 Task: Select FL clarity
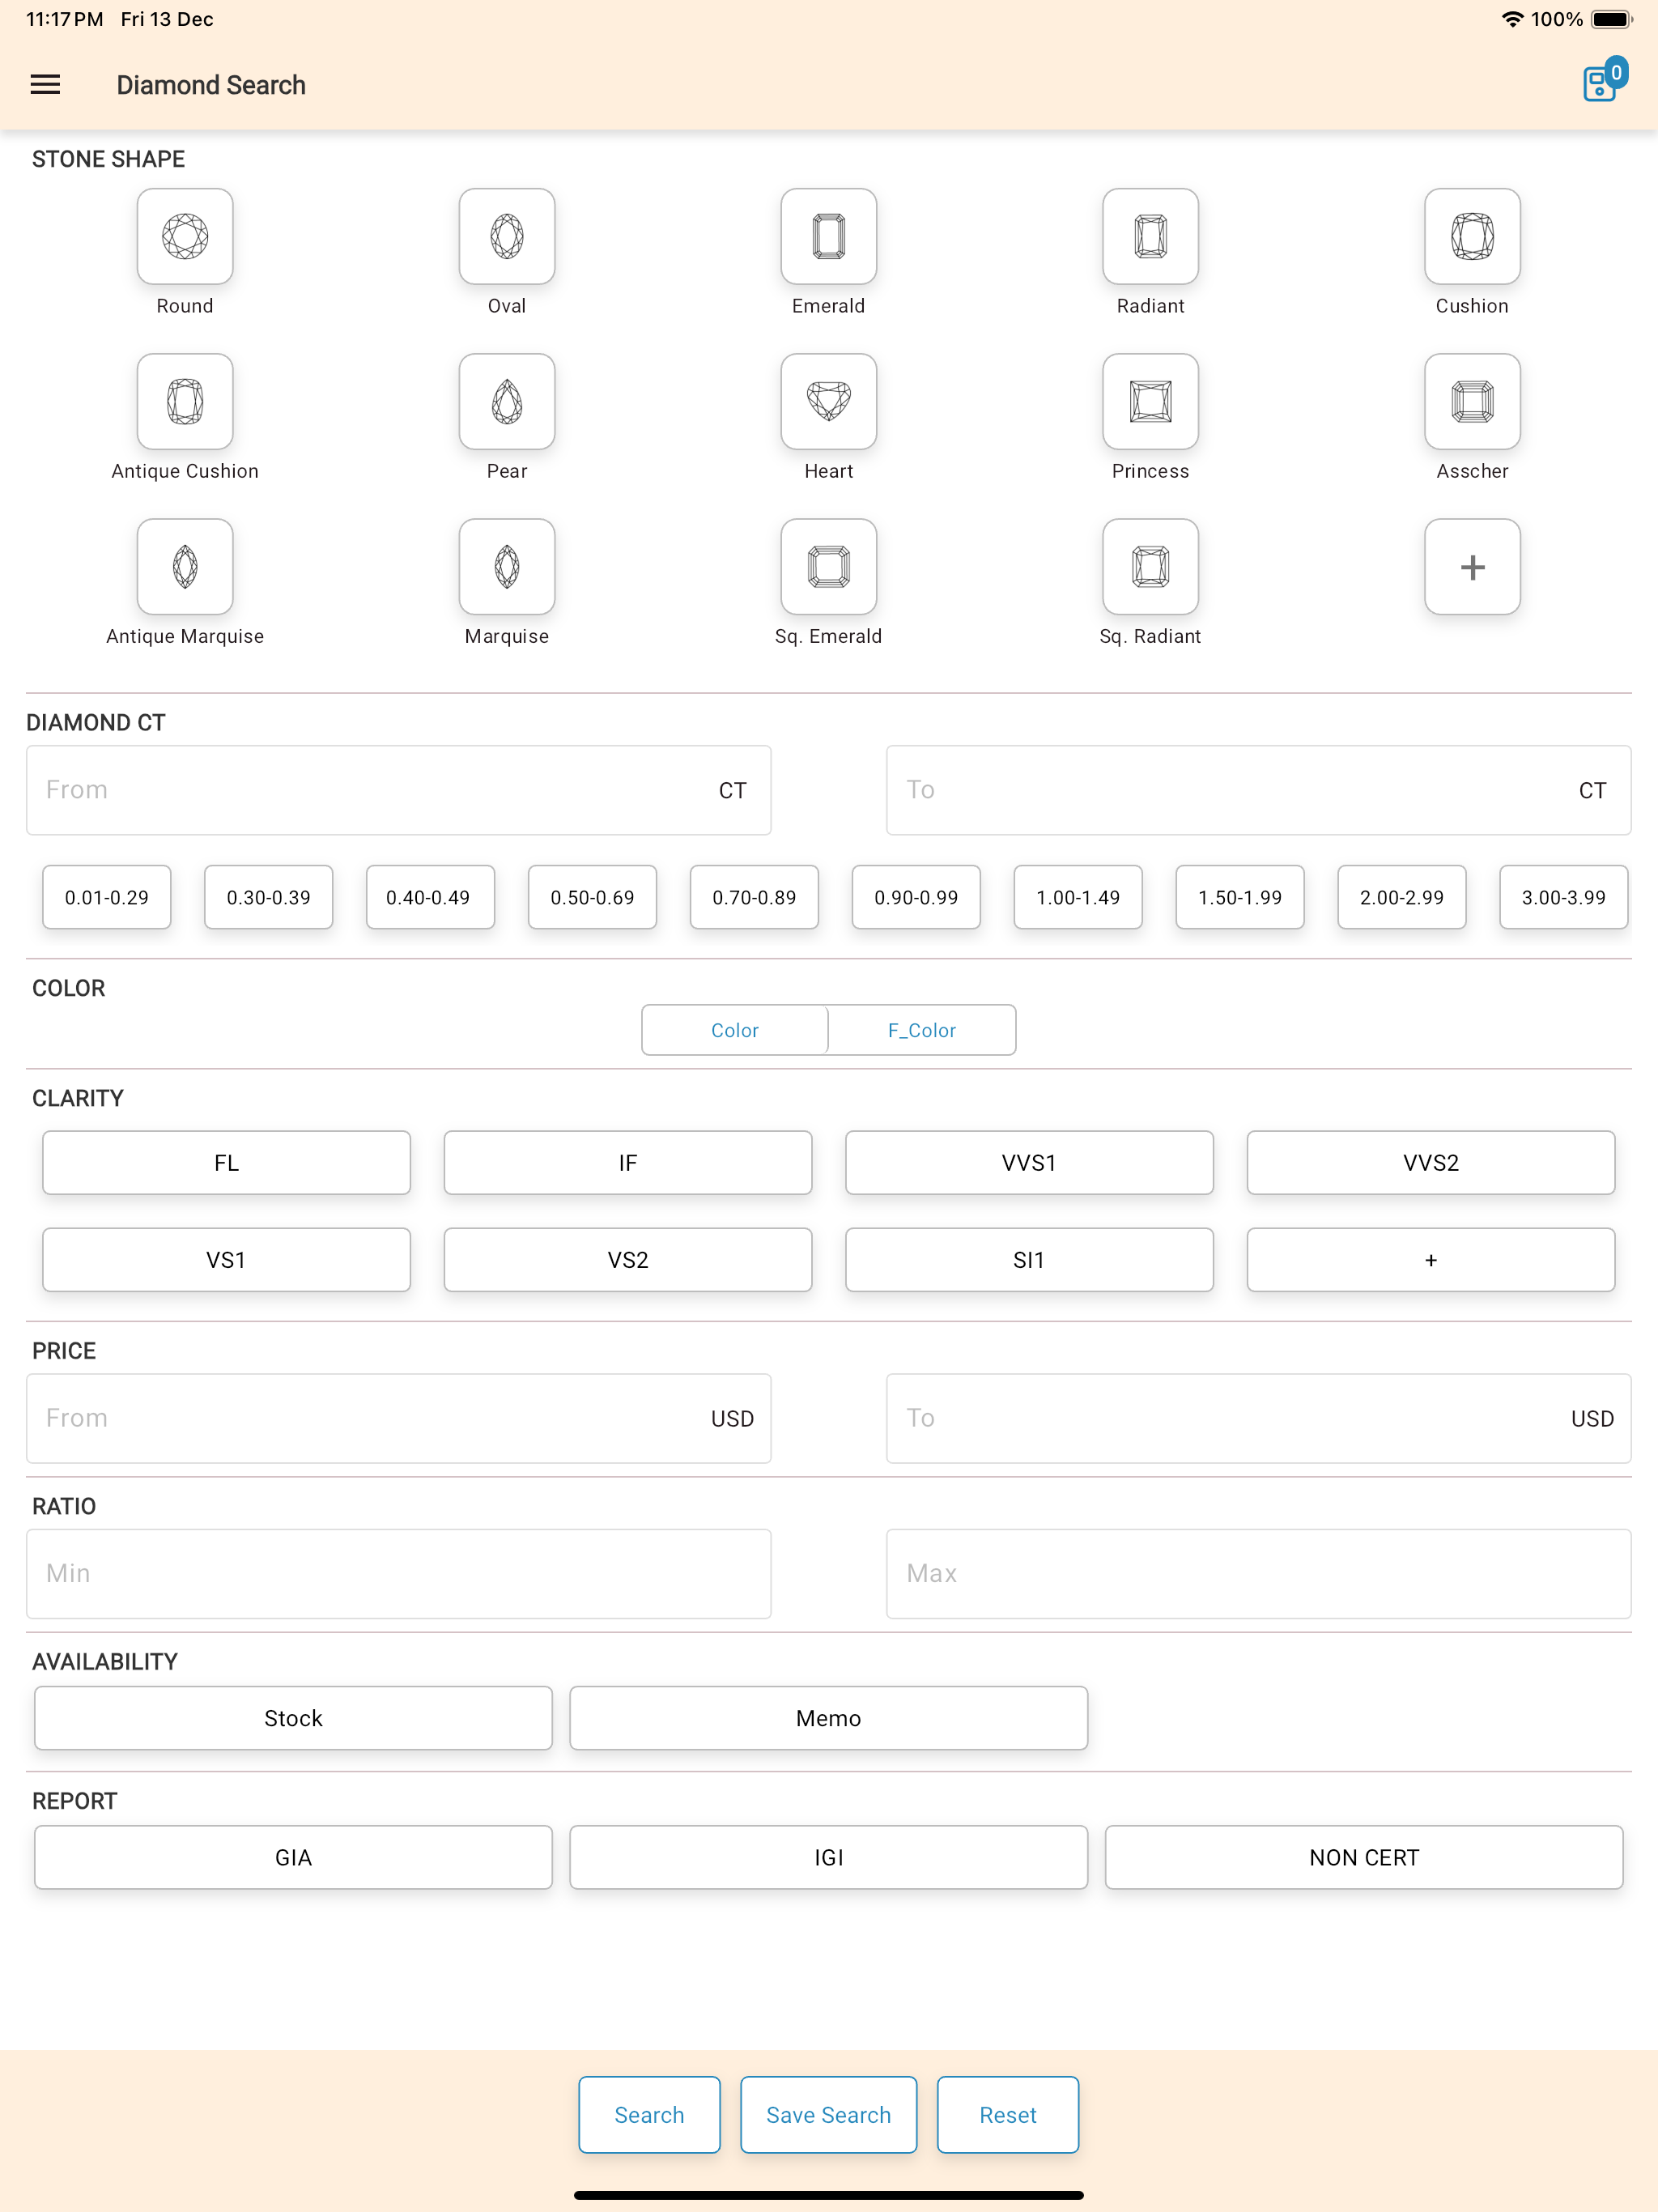pos(227,1163)
